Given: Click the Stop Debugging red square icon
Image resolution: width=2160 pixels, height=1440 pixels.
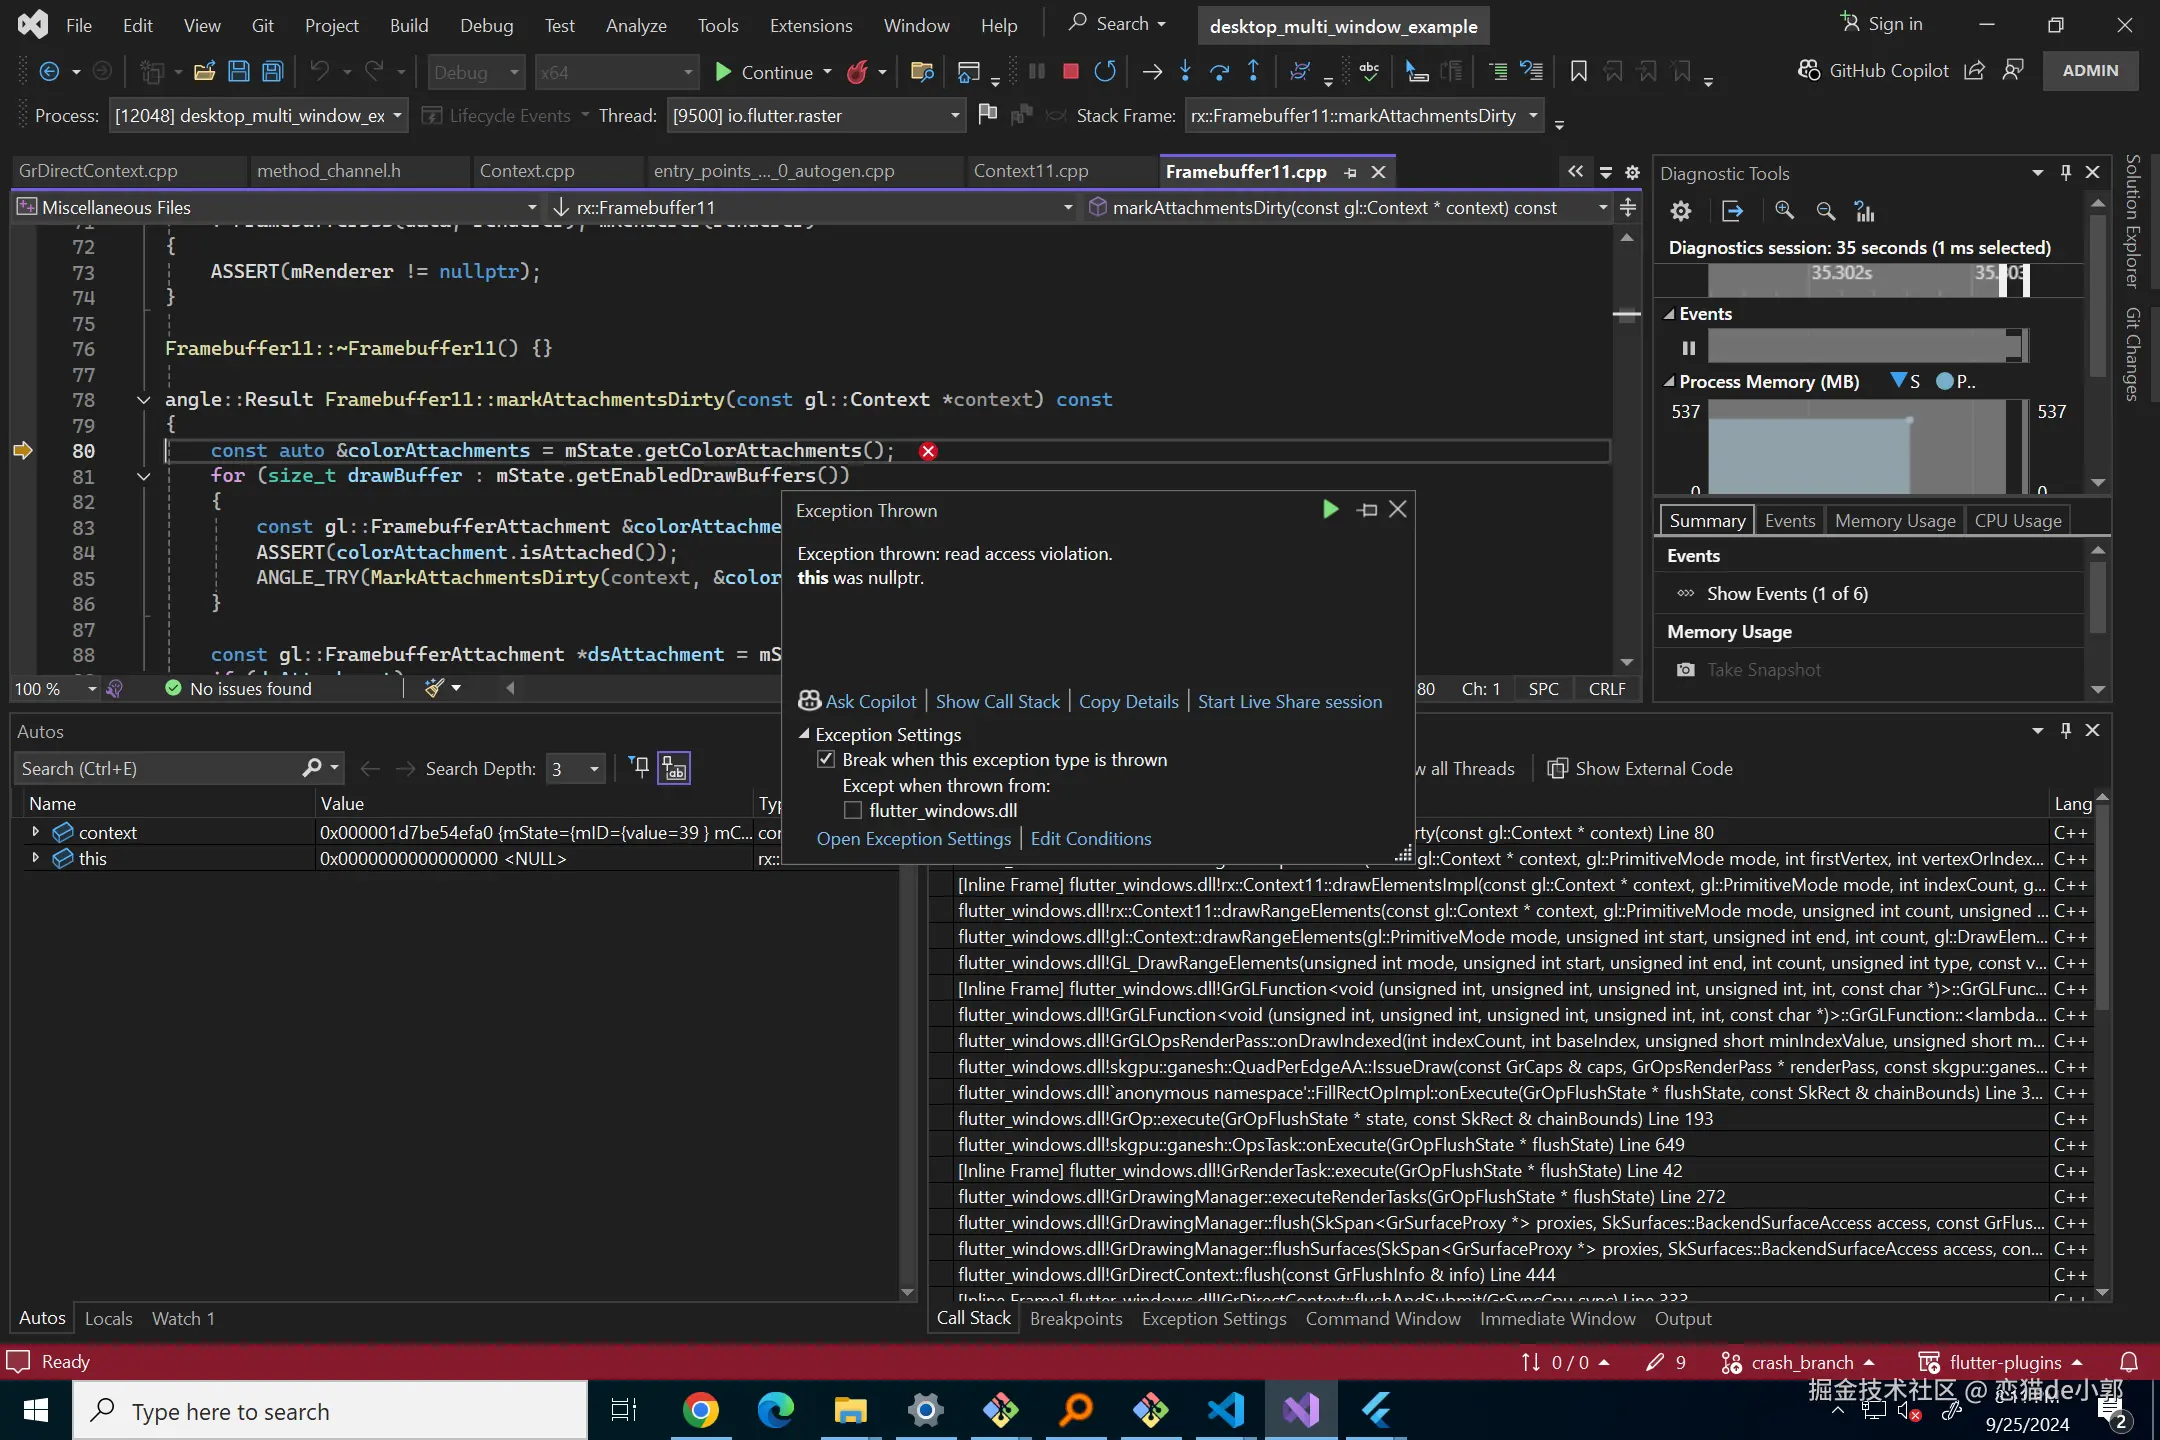Looking at the screenshot, I should [x=1070, y=71].
